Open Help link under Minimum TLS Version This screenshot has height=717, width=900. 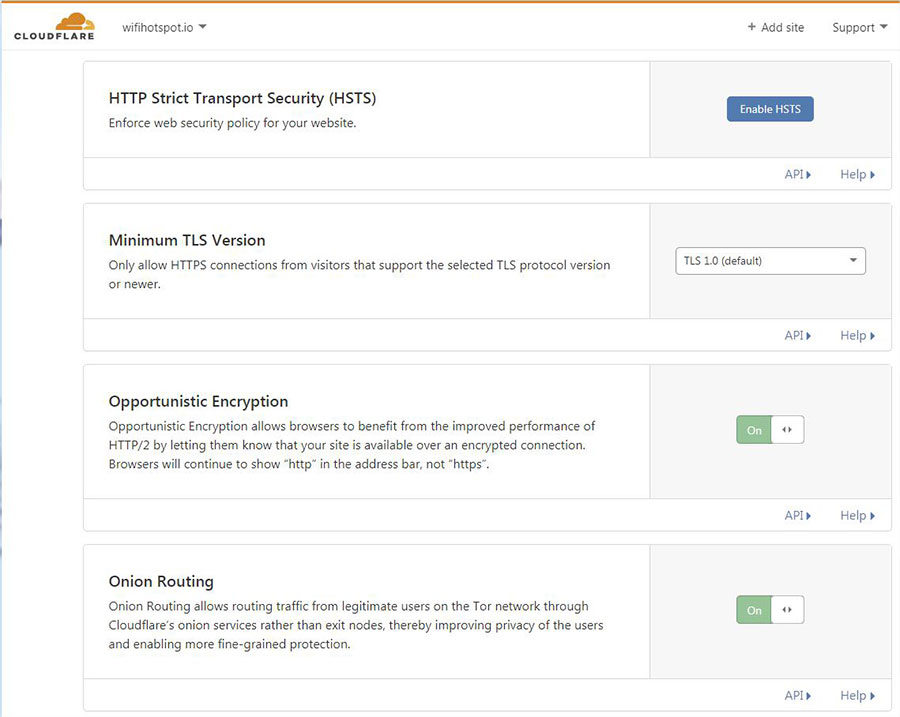[857, 335]
